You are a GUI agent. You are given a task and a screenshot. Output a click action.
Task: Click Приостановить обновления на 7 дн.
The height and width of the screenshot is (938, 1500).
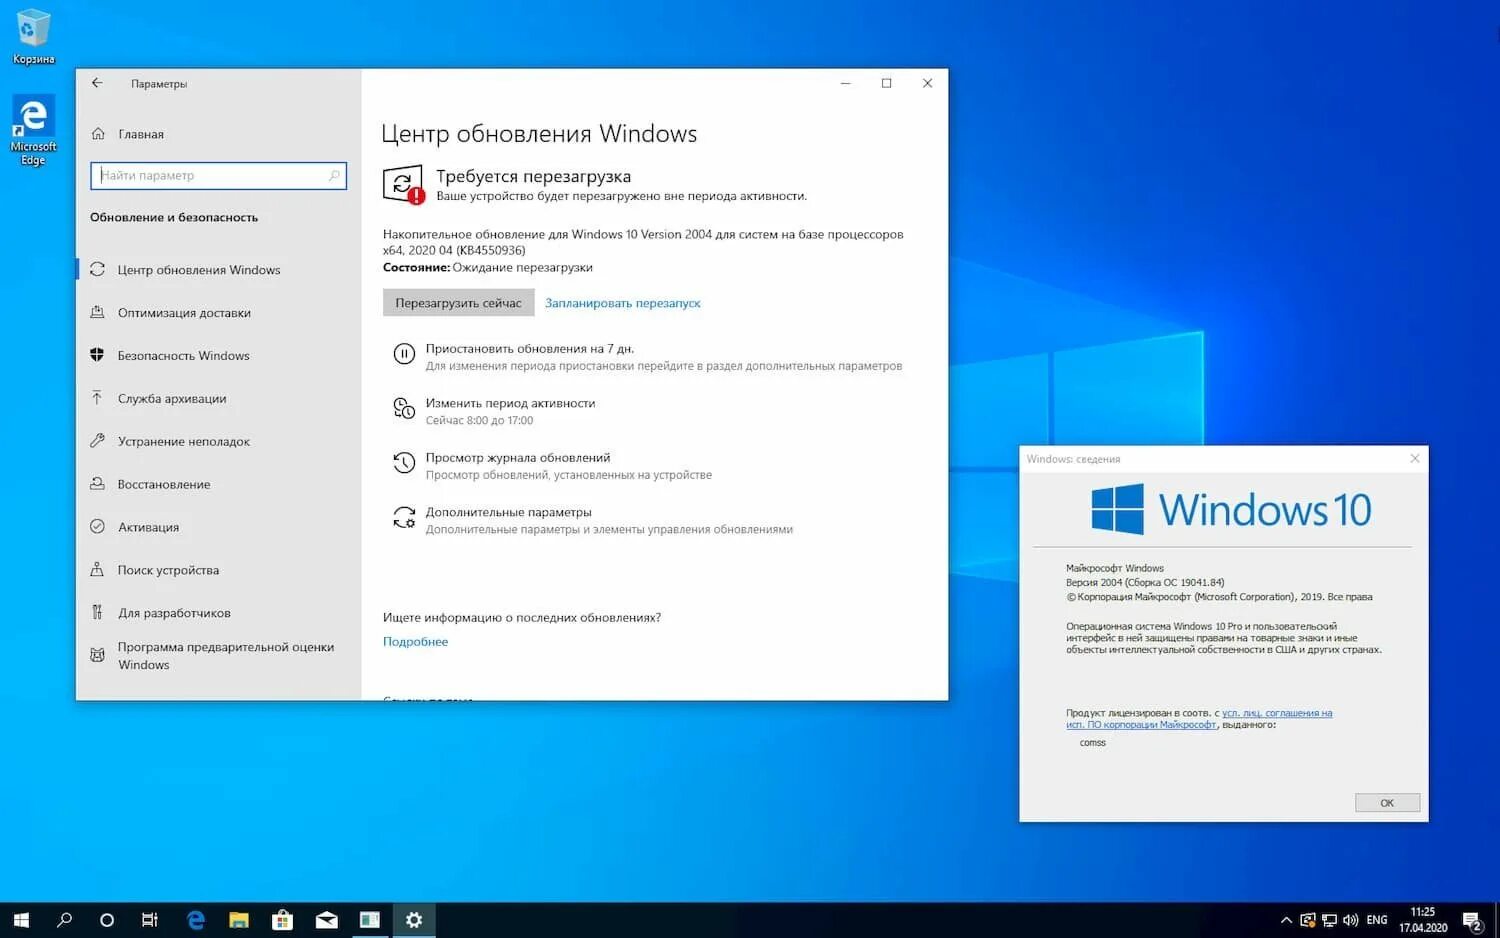pyautogui.click(x=530, y=349)
